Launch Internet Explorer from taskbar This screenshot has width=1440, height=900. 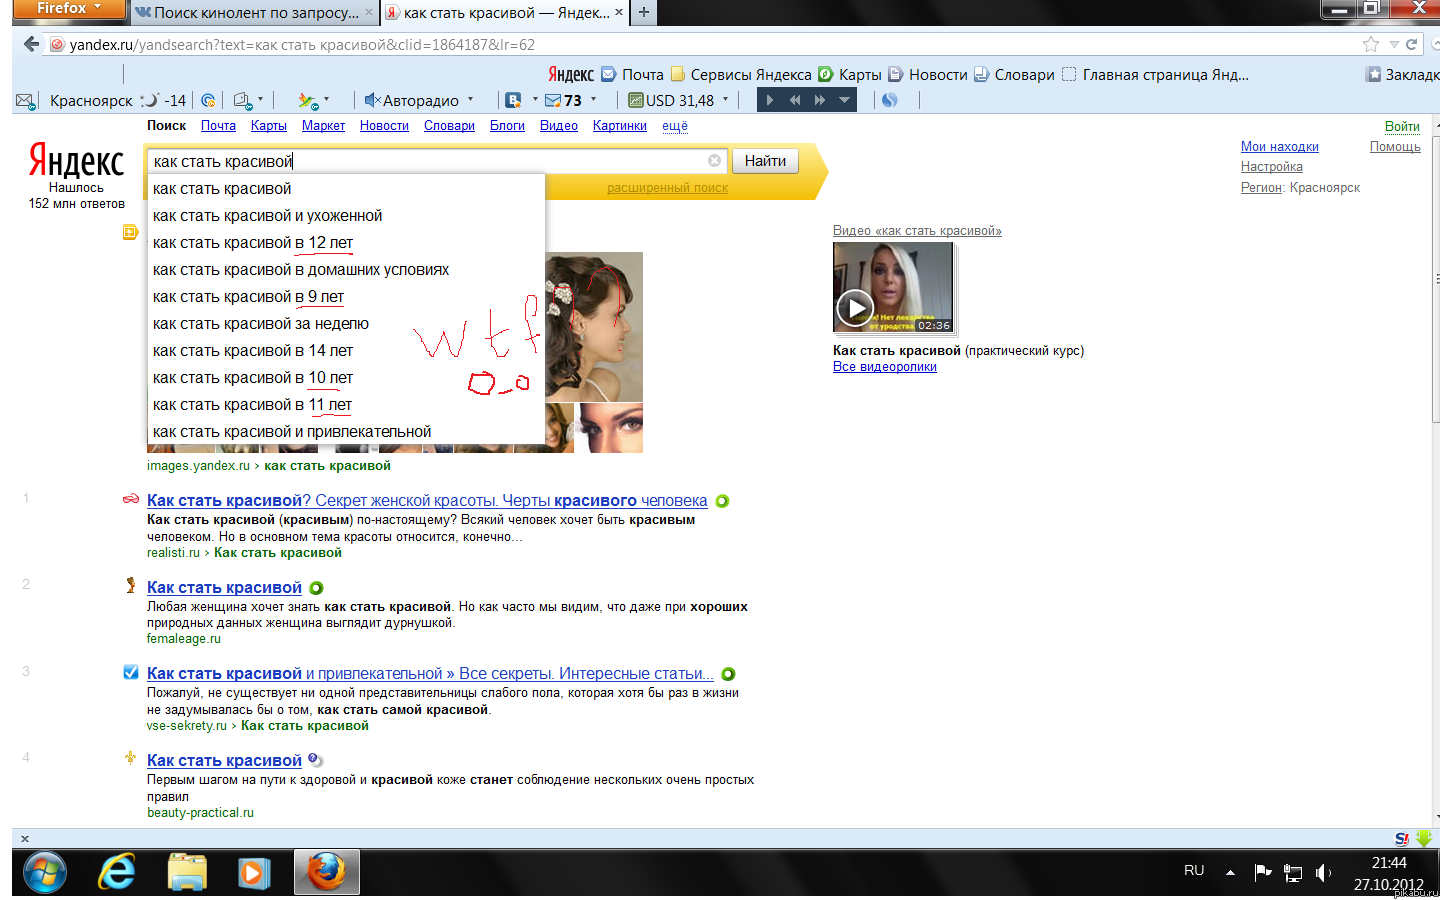[116, 873]
